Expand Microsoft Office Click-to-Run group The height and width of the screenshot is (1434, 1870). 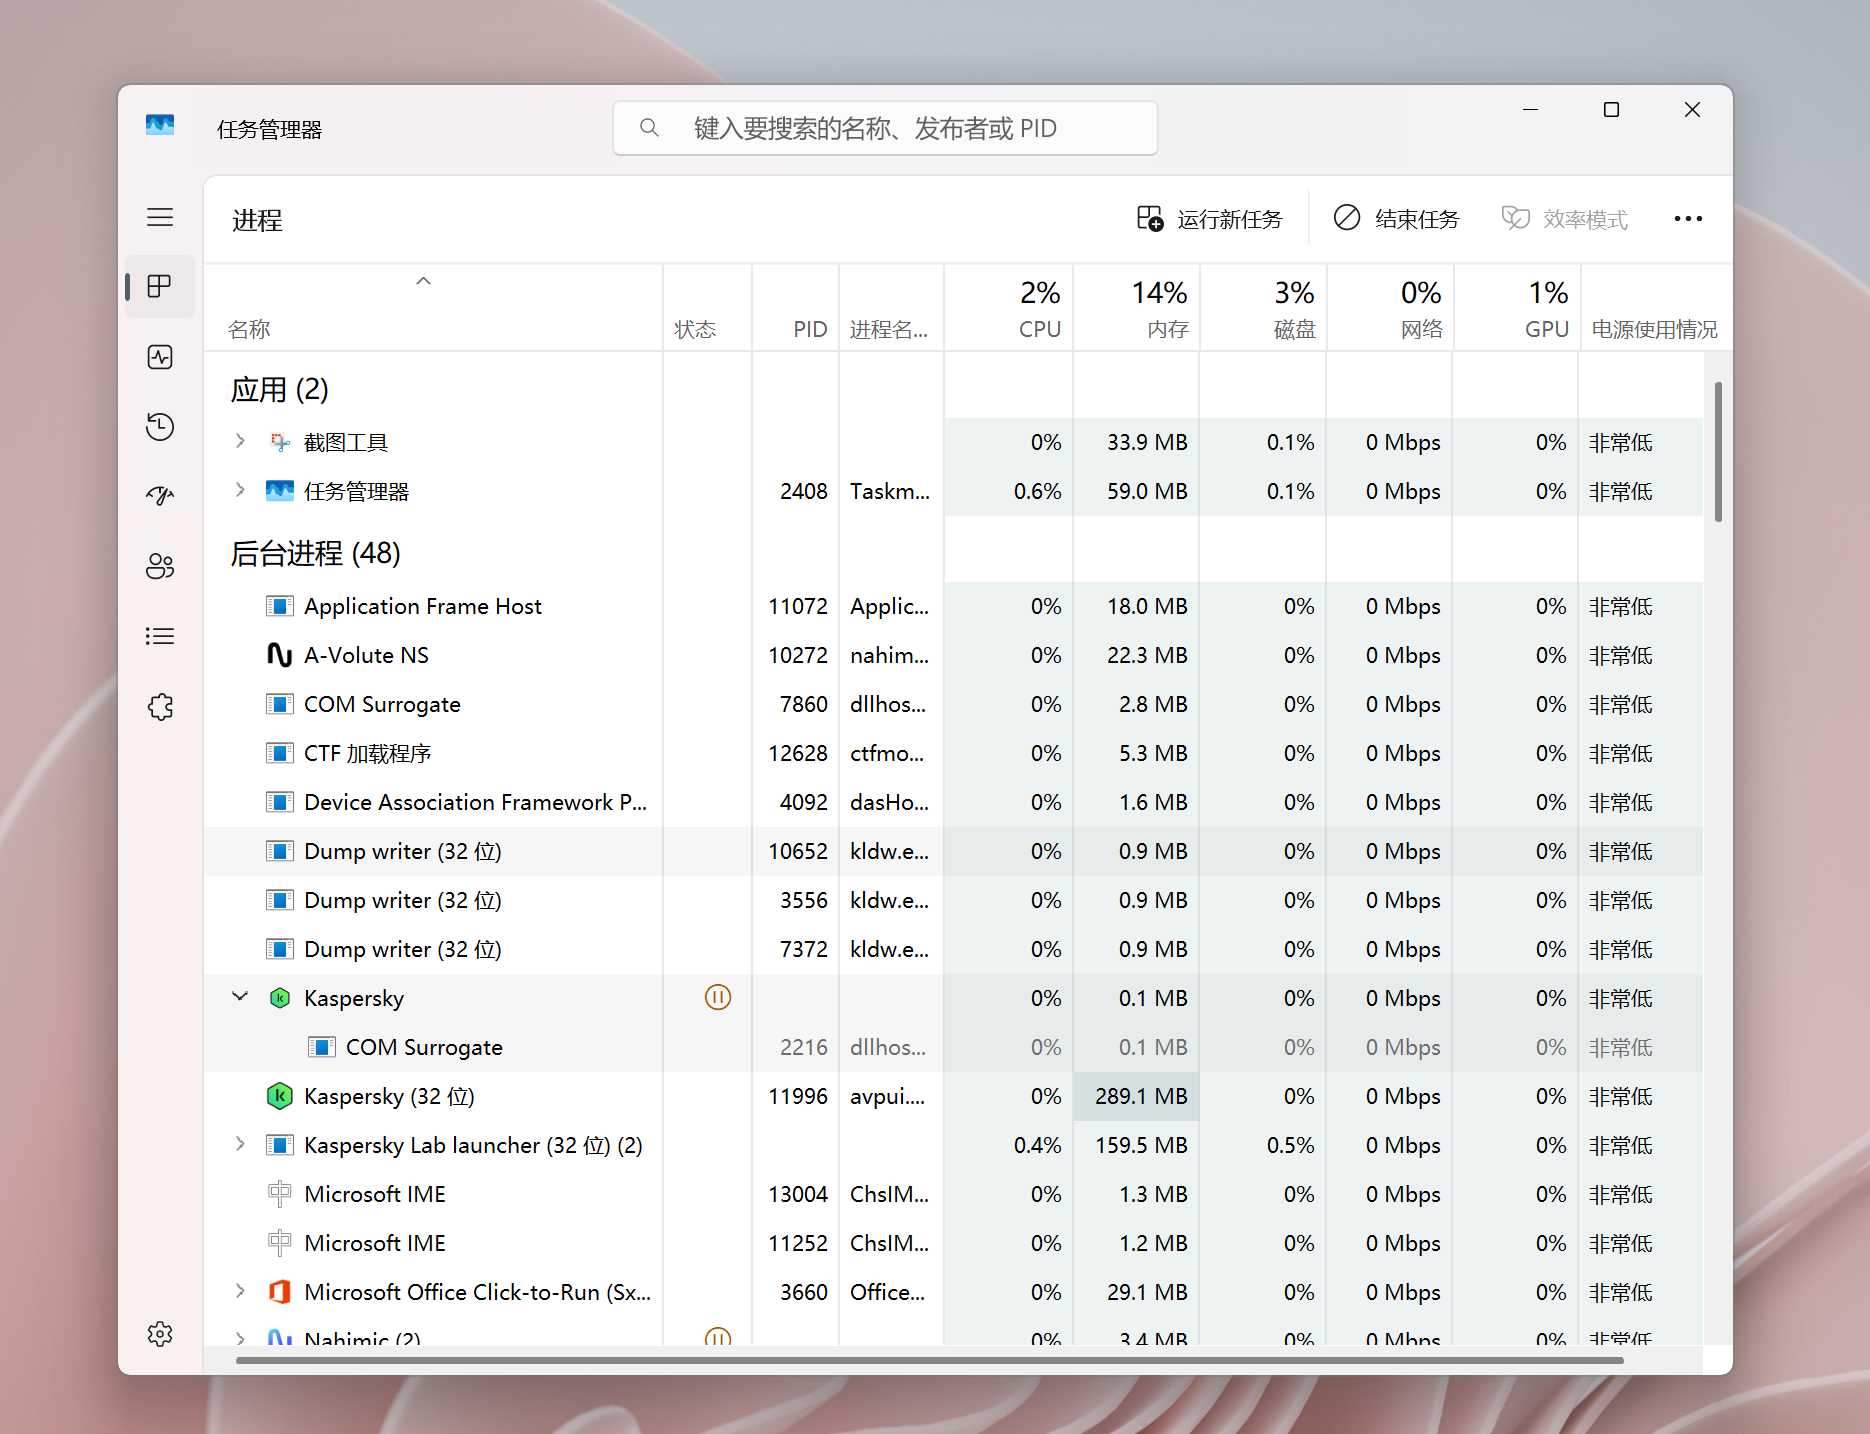point(240,1291)
